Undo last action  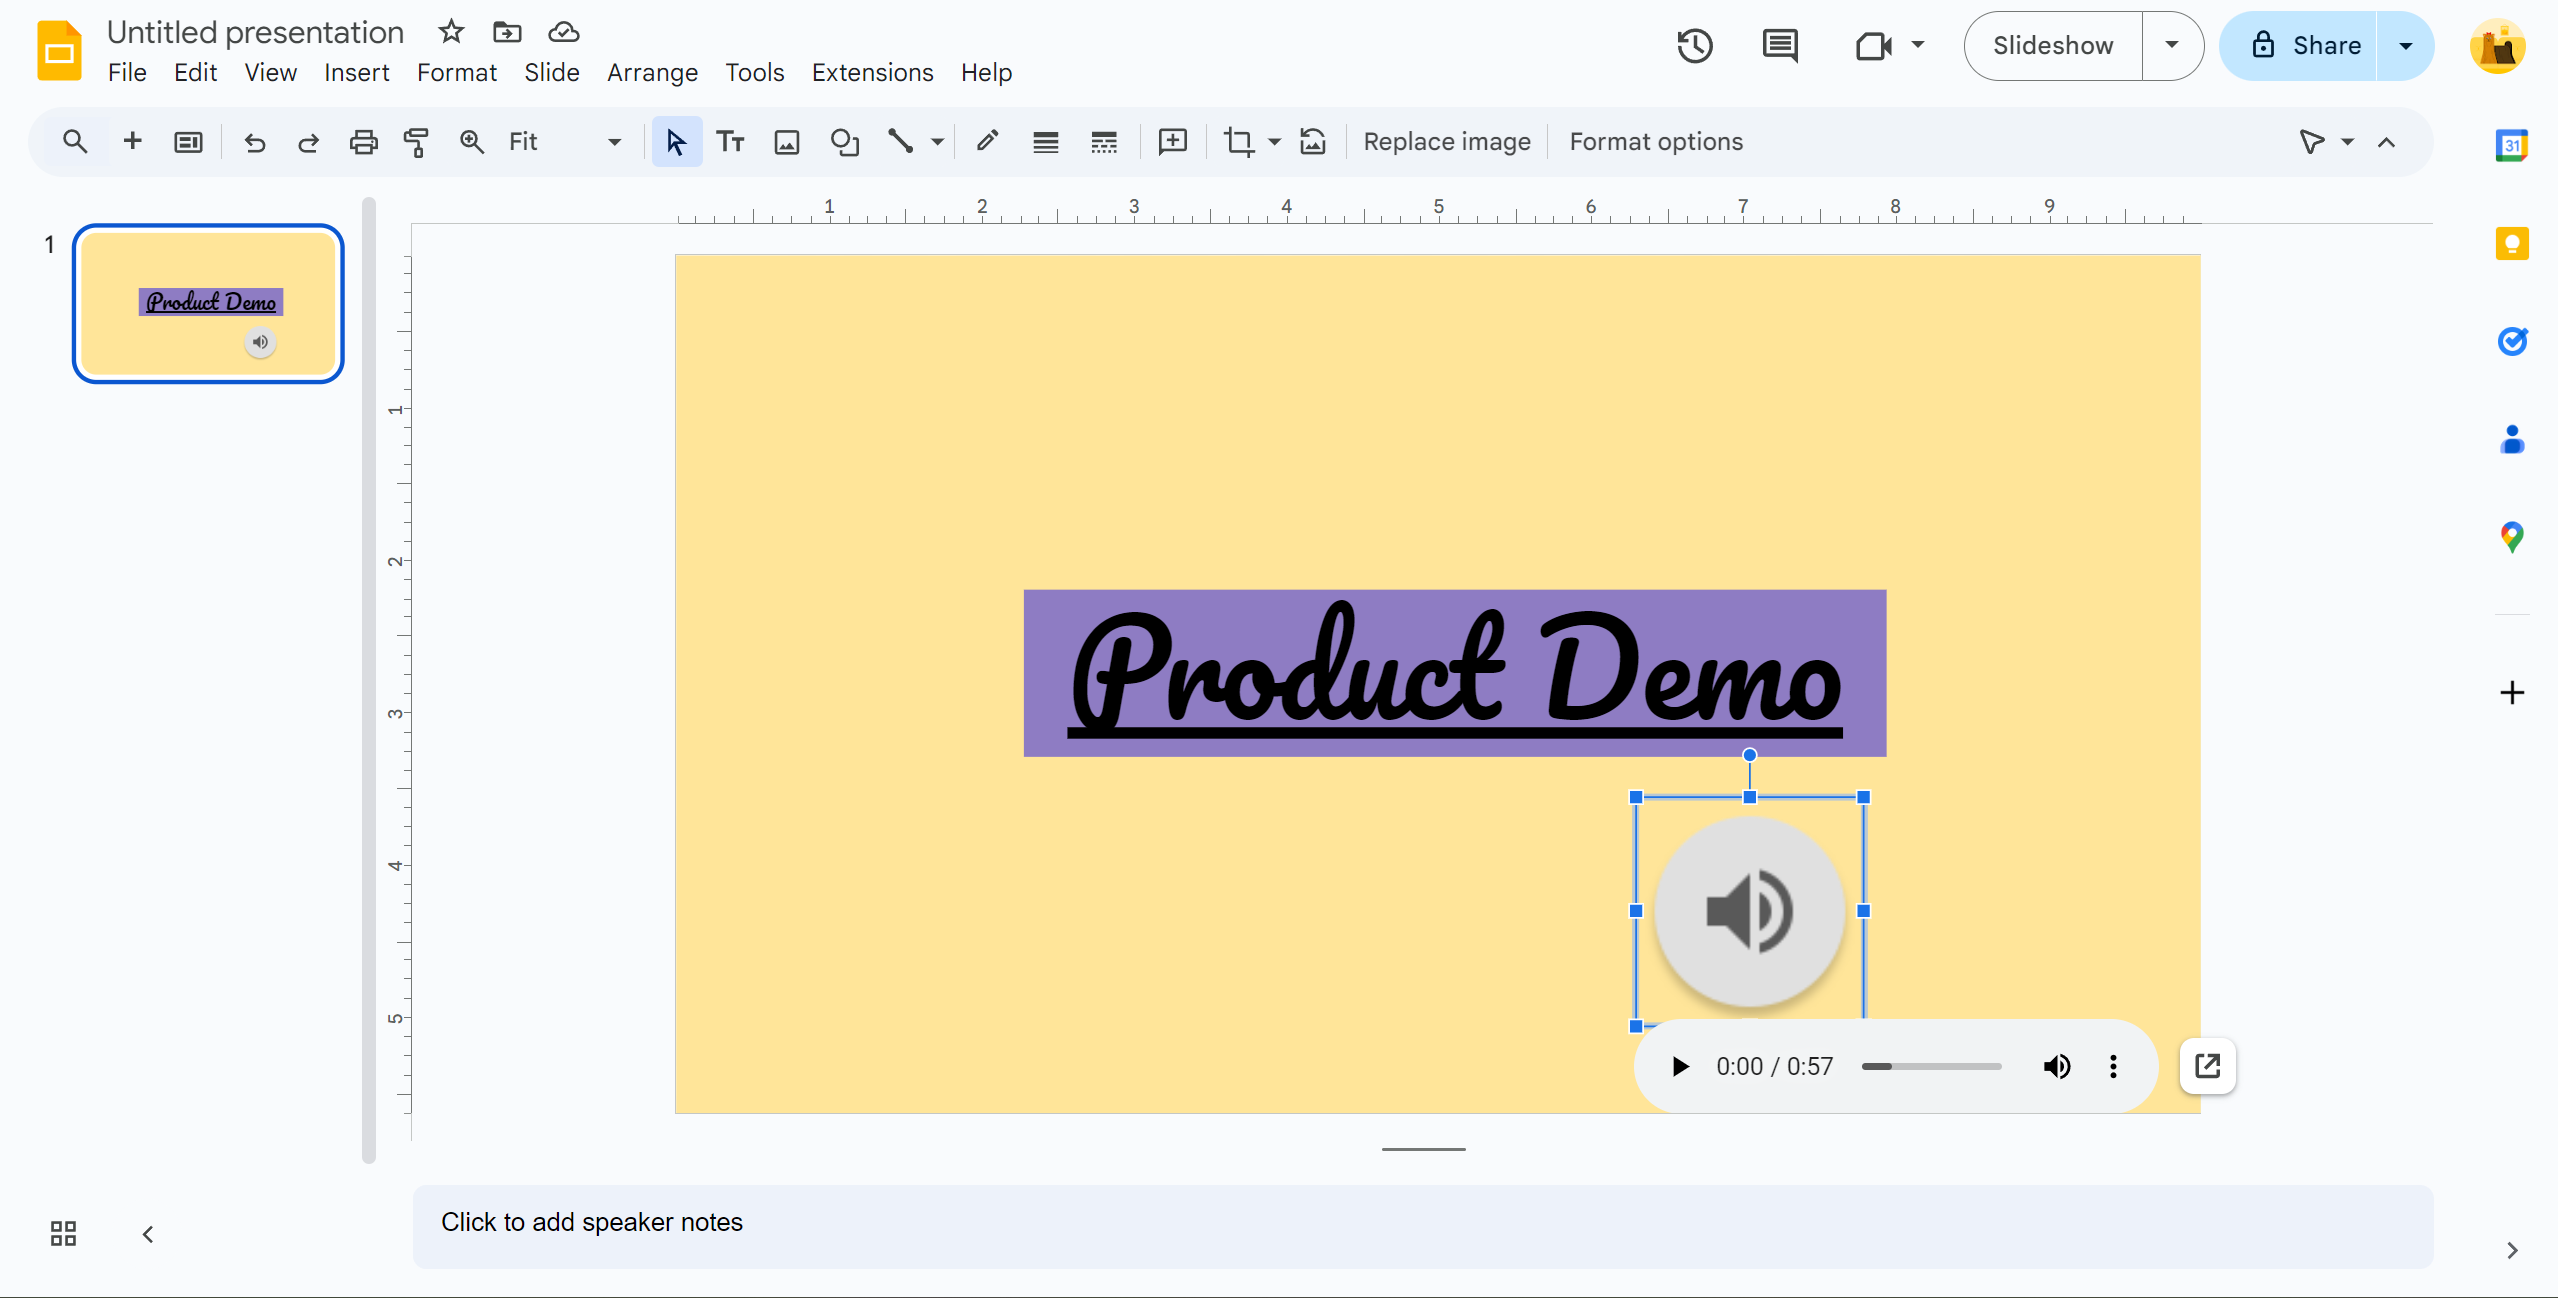tap(255, 142)
